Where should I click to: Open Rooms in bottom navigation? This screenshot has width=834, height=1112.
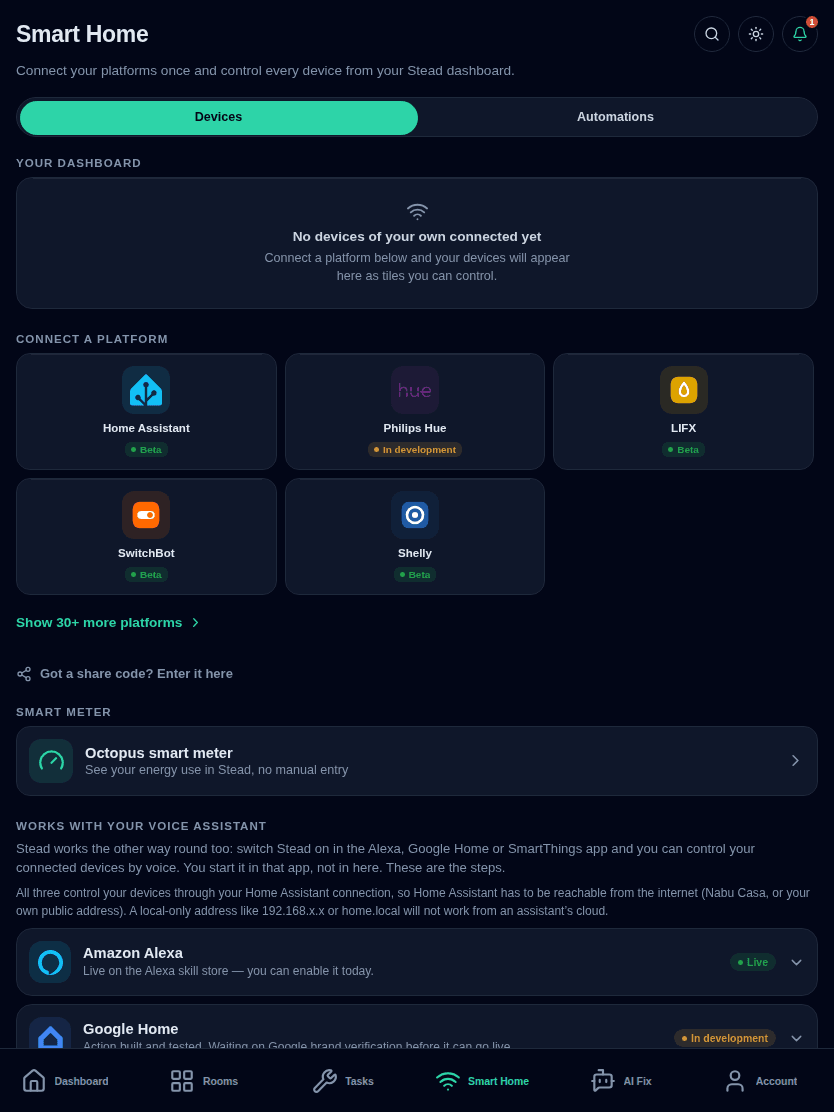204,1081
